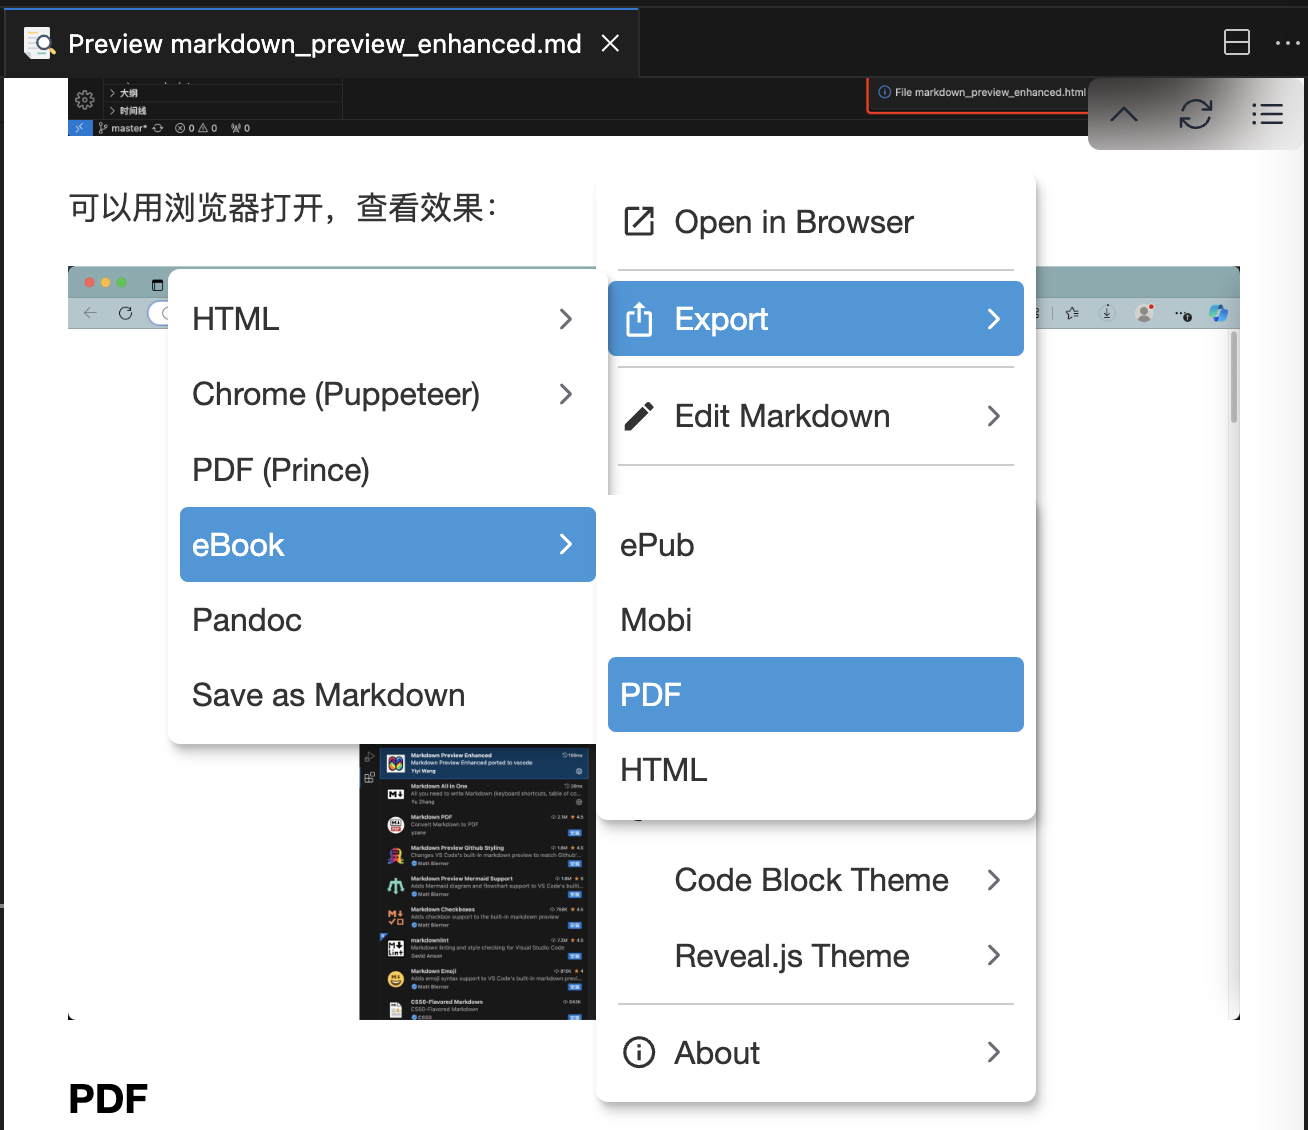
Task: Click the blue remote indicator in status bar
Action: click(80, 128)
